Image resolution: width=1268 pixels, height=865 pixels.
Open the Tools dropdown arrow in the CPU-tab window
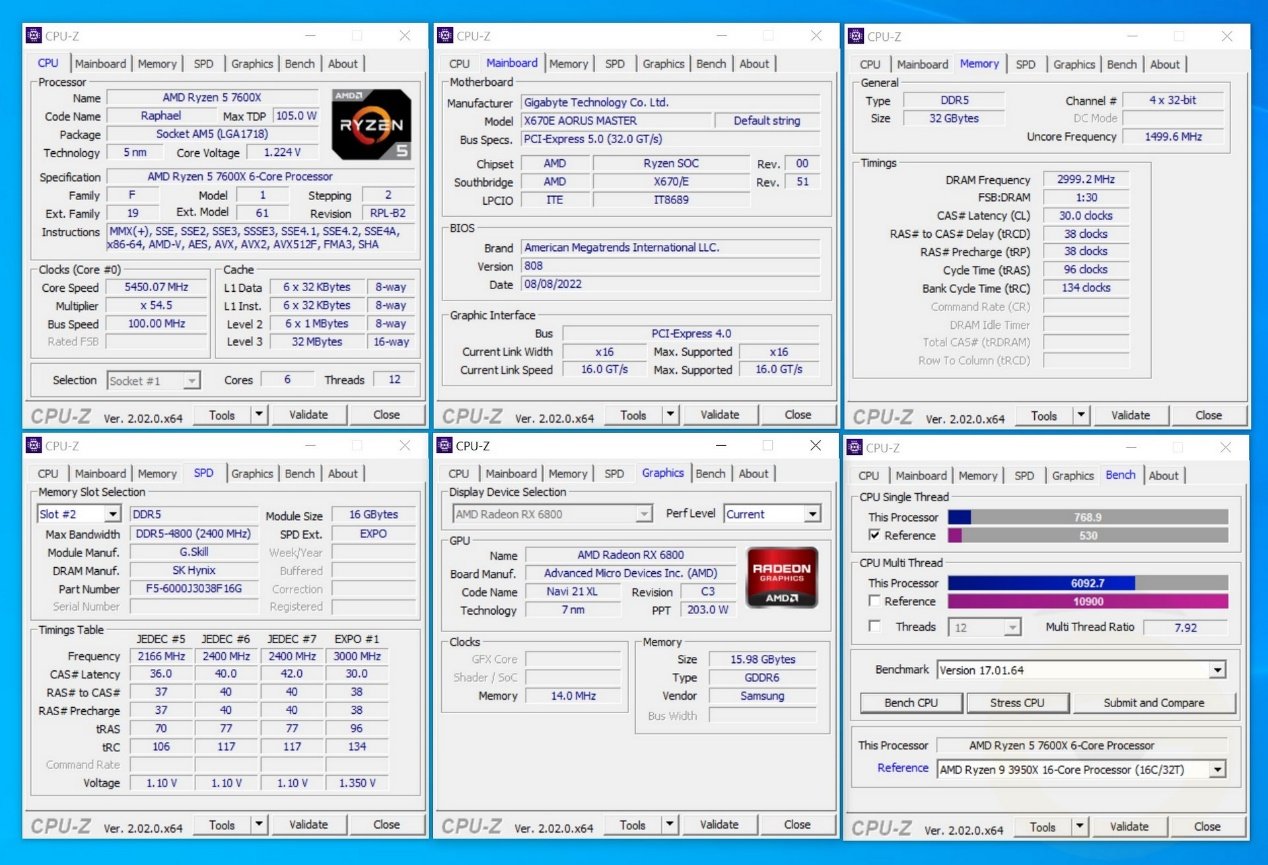(x=259, y=415)
